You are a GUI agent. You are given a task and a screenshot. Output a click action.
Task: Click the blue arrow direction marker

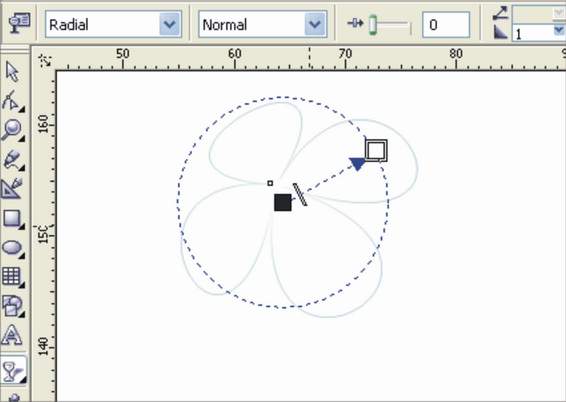coord(358,163)
